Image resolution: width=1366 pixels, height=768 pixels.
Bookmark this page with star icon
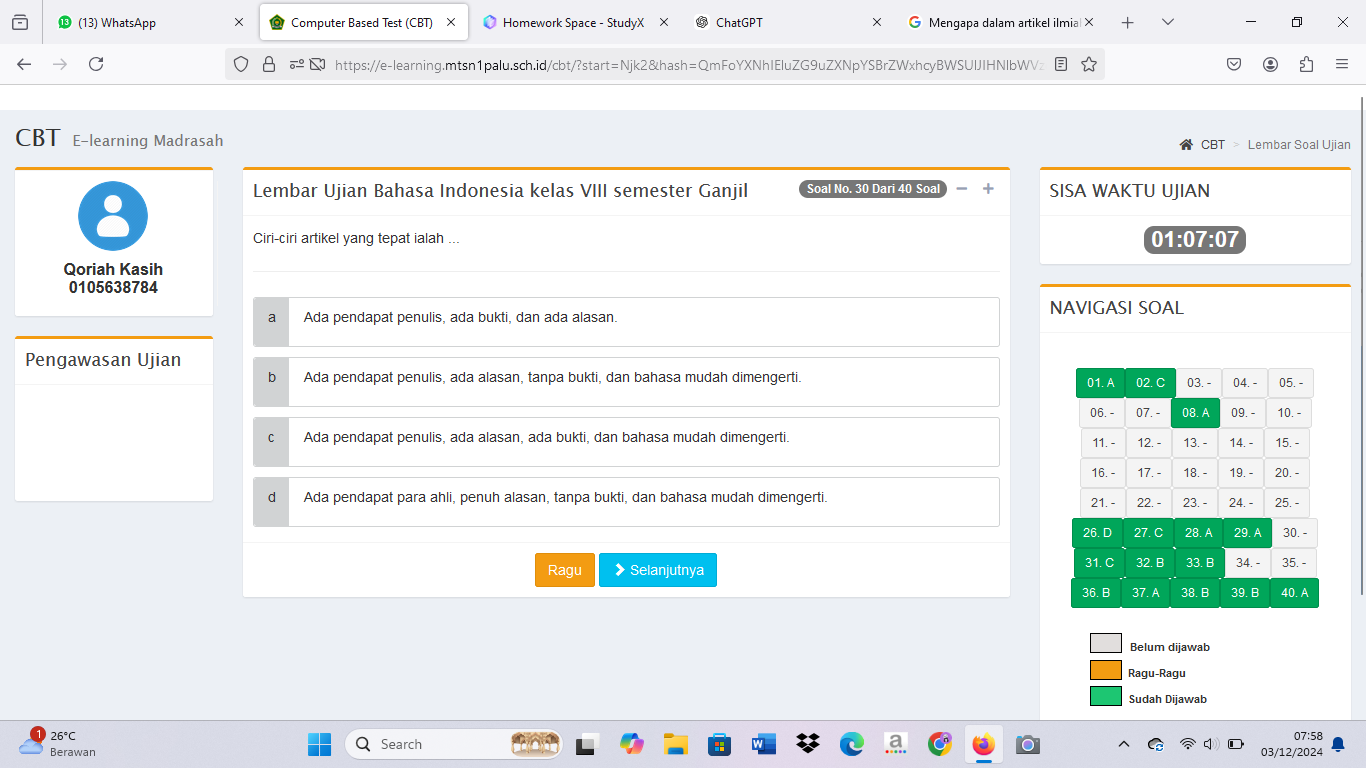pyautogui.click(x=1089, y=64)
